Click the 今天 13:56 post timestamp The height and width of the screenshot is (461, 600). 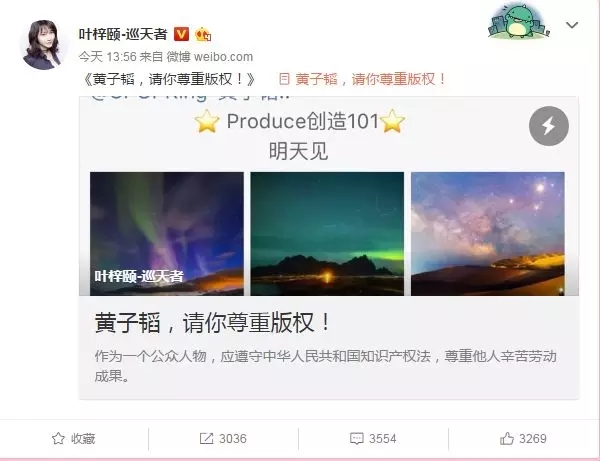coord(108,57)
